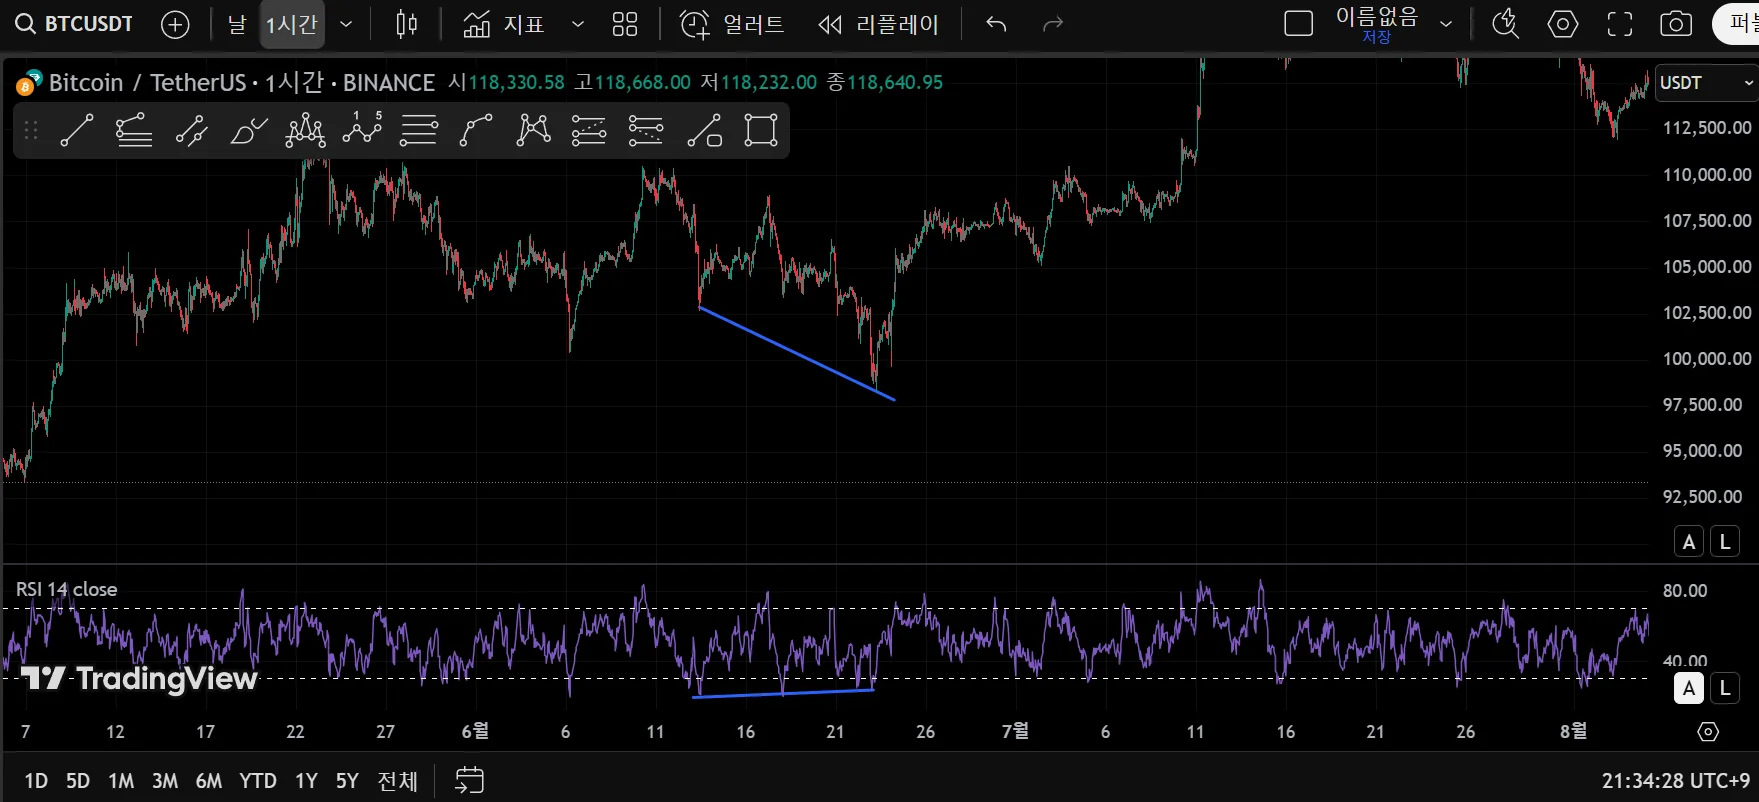Open the USDT currency dropdown
Screen dimensions: 1759x802
(x=1707, y=83)
